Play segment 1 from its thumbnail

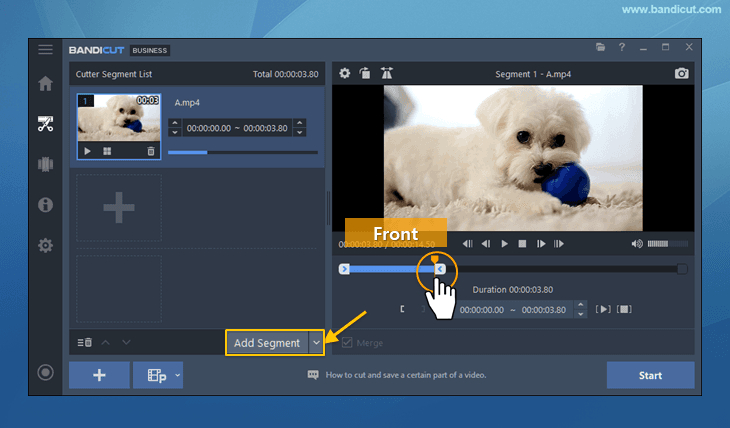pos(88,151)
